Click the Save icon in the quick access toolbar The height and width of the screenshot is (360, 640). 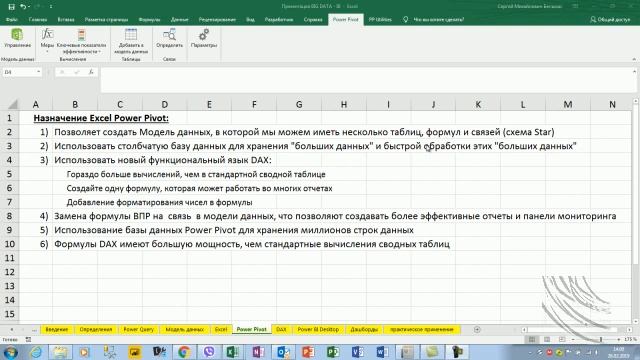click(x=11, y=7)
